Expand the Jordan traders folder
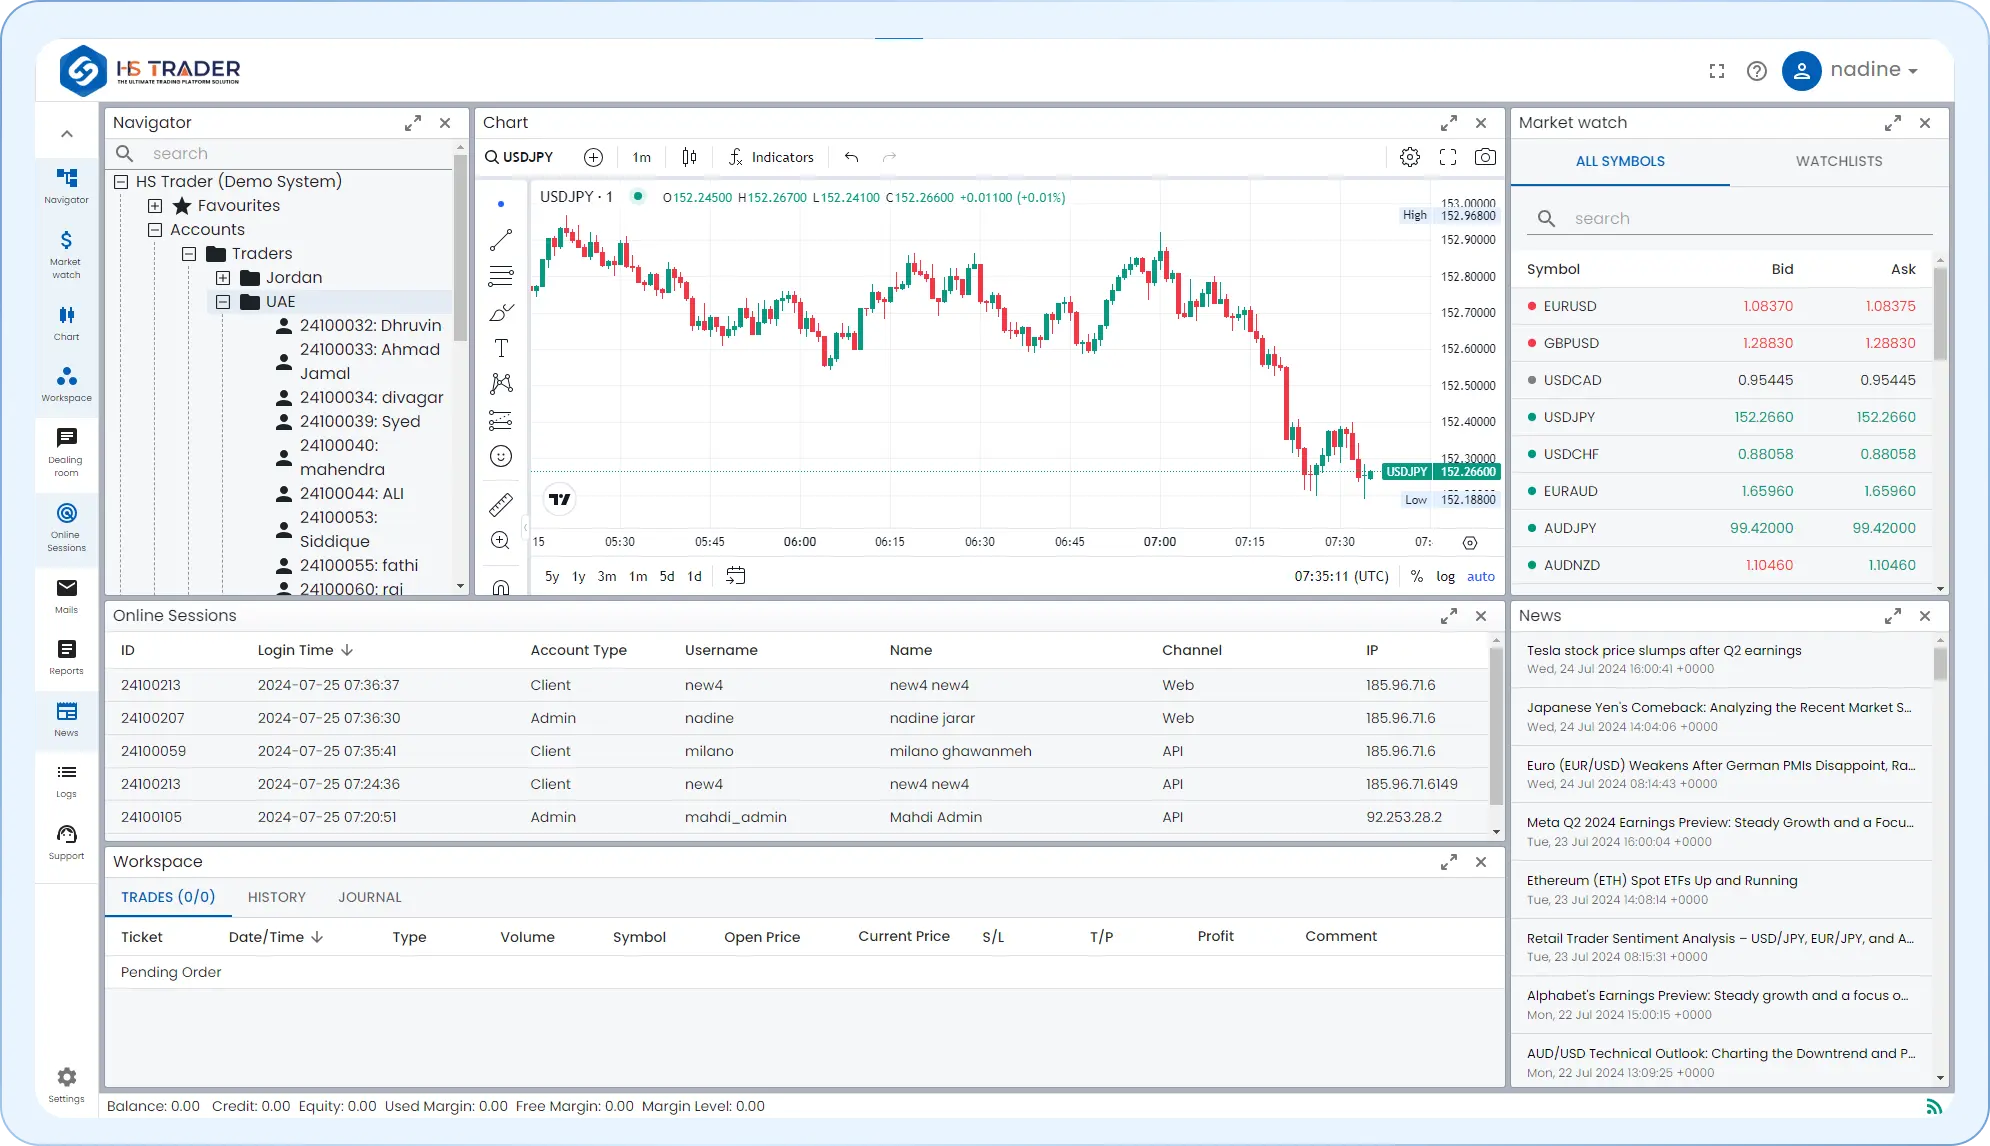Viewport: 1990px width, 1146px height. (x=223, y=278)
